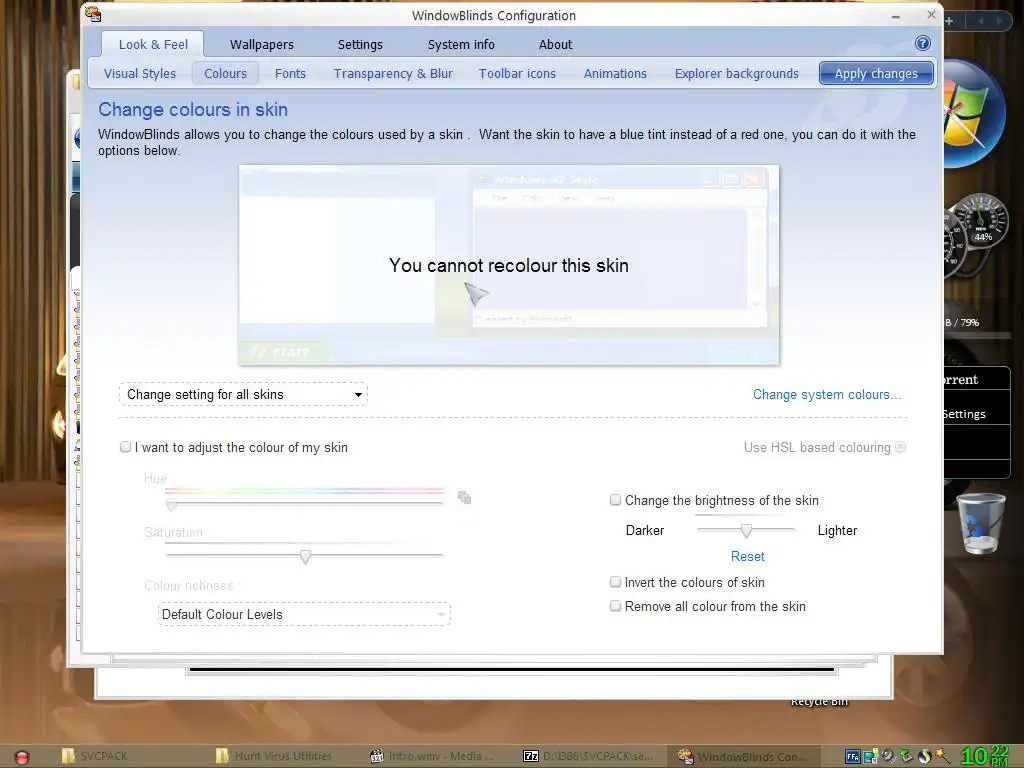This screenshot has height=768, width=1024.
Task: Click the WindowBlinds title bar app icon
Action: click(x=93, y=14)
